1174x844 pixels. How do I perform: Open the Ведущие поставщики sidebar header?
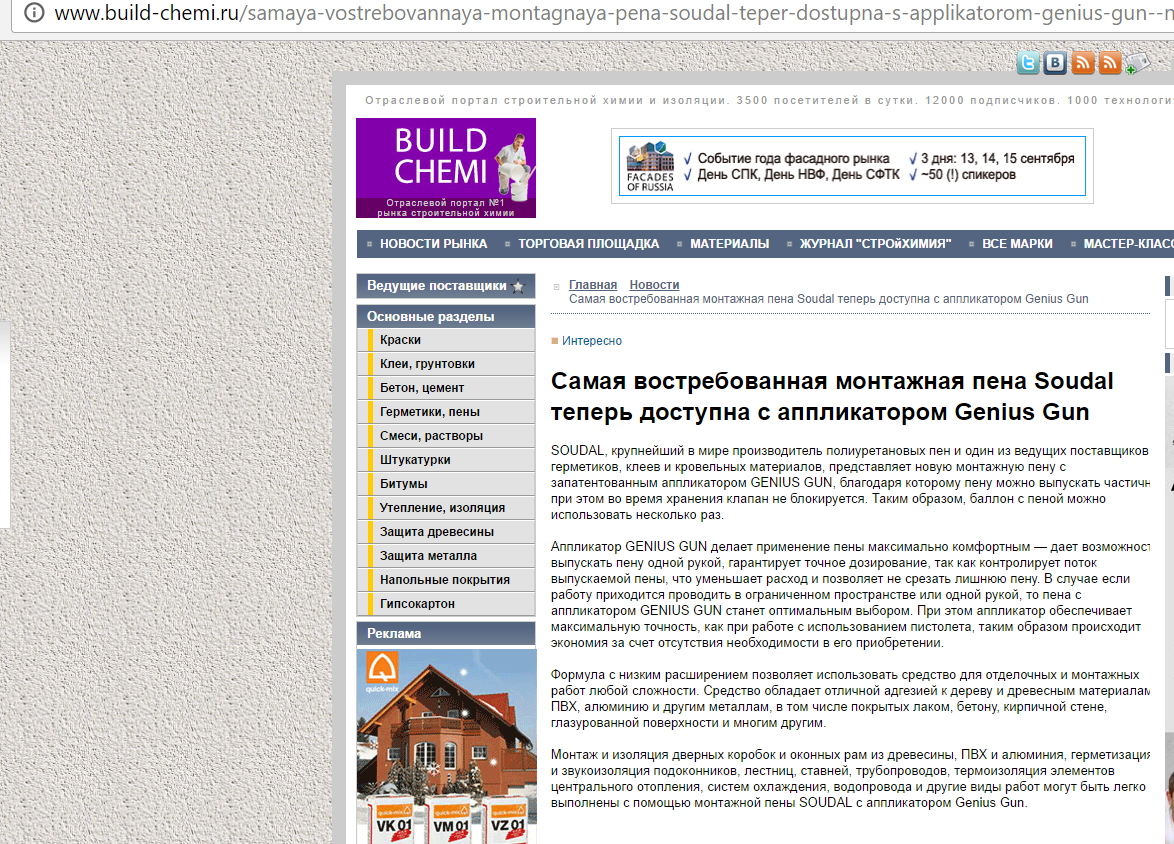click(446, 286)
